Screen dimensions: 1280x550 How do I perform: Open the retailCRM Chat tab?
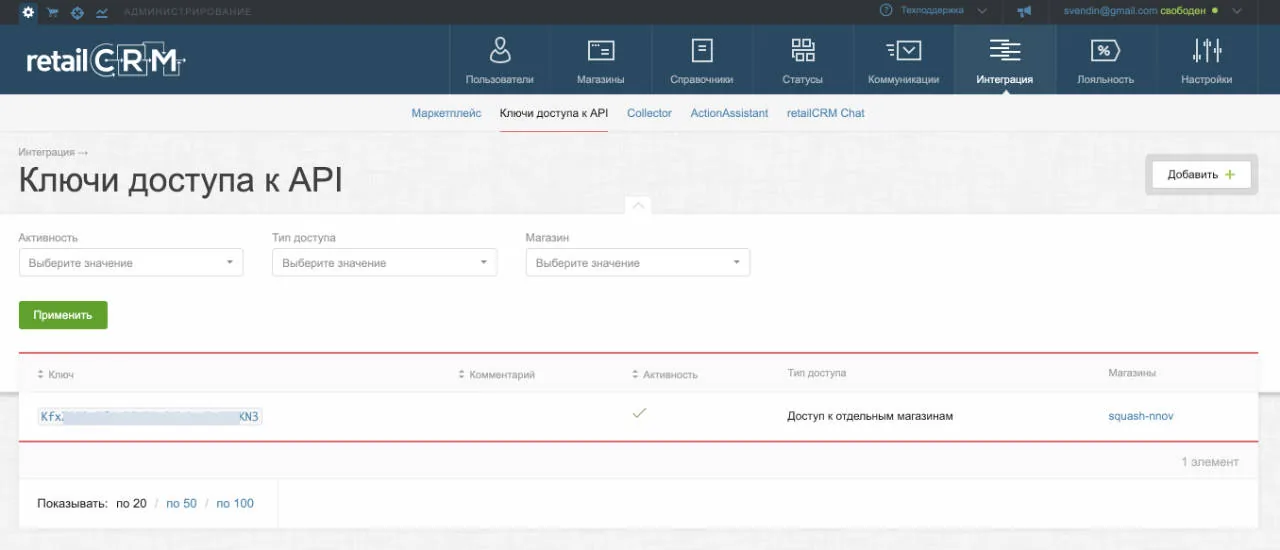point(826,113)
